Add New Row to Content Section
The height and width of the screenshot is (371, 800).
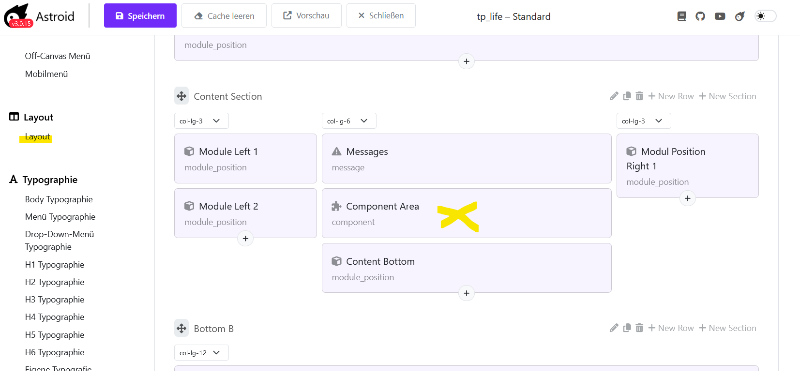point(671,96)
